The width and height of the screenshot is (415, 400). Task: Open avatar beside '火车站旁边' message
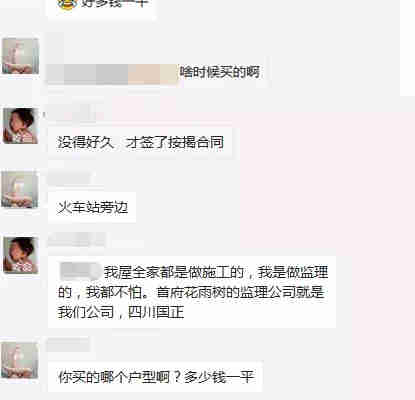(20, 190)
